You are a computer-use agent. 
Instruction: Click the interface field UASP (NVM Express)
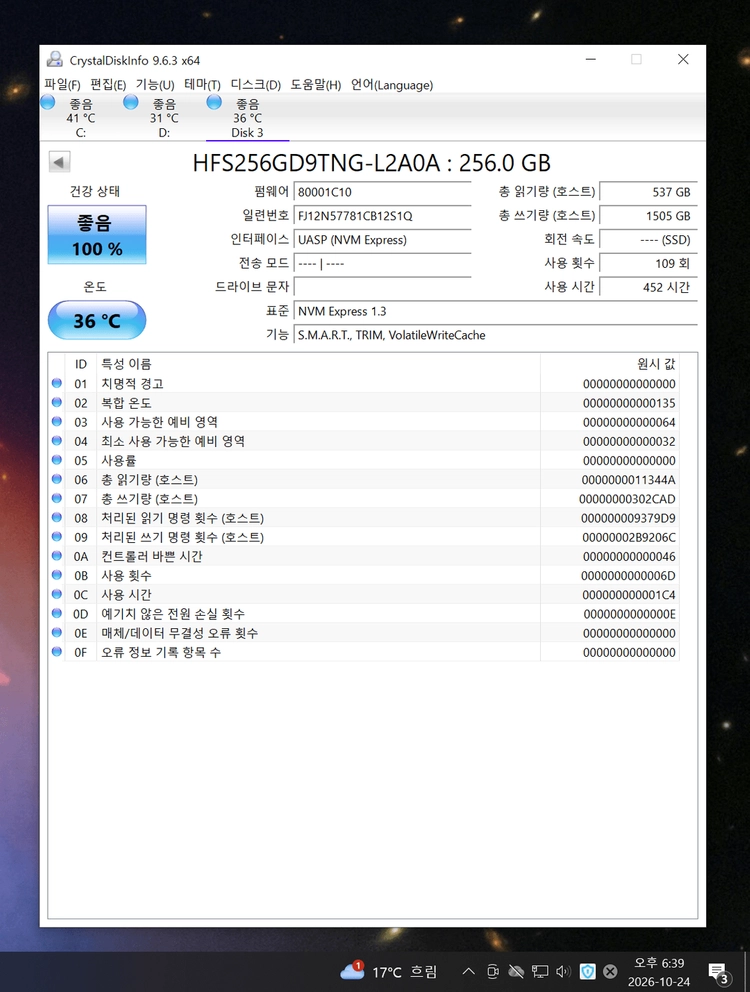(382, 240)
